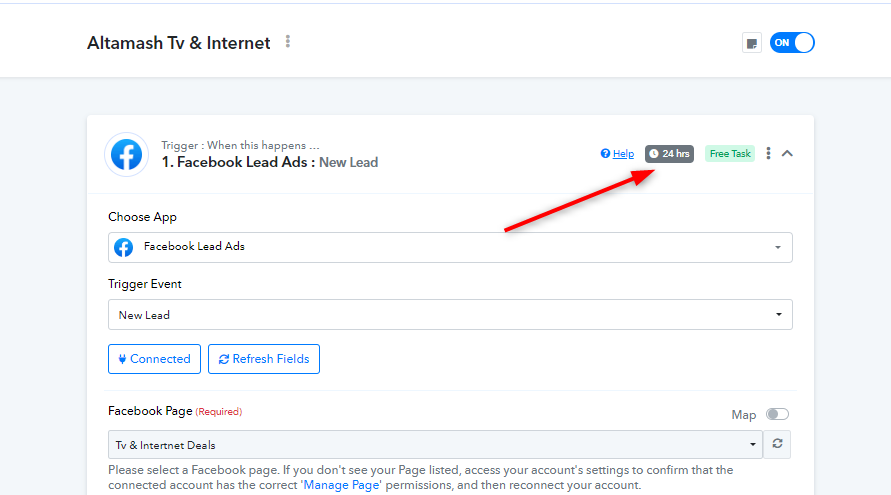Image resolution: width=891 pixels, height=495 pixels.
Task: Refresh the Facebook Page list icon
Action: point(777,444)
